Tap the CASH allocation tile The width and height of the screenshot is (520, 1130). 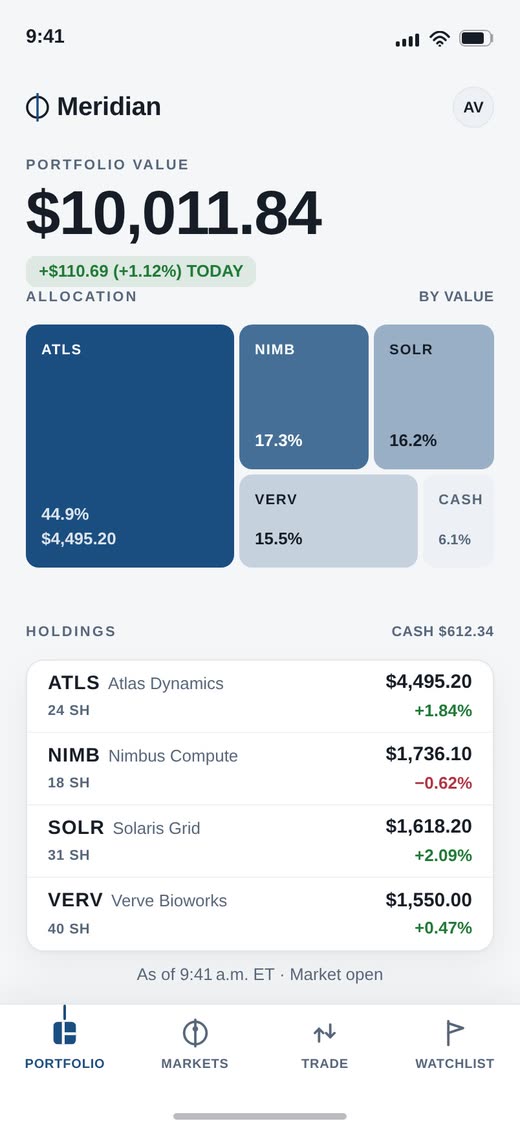click(x=458, y=521)
